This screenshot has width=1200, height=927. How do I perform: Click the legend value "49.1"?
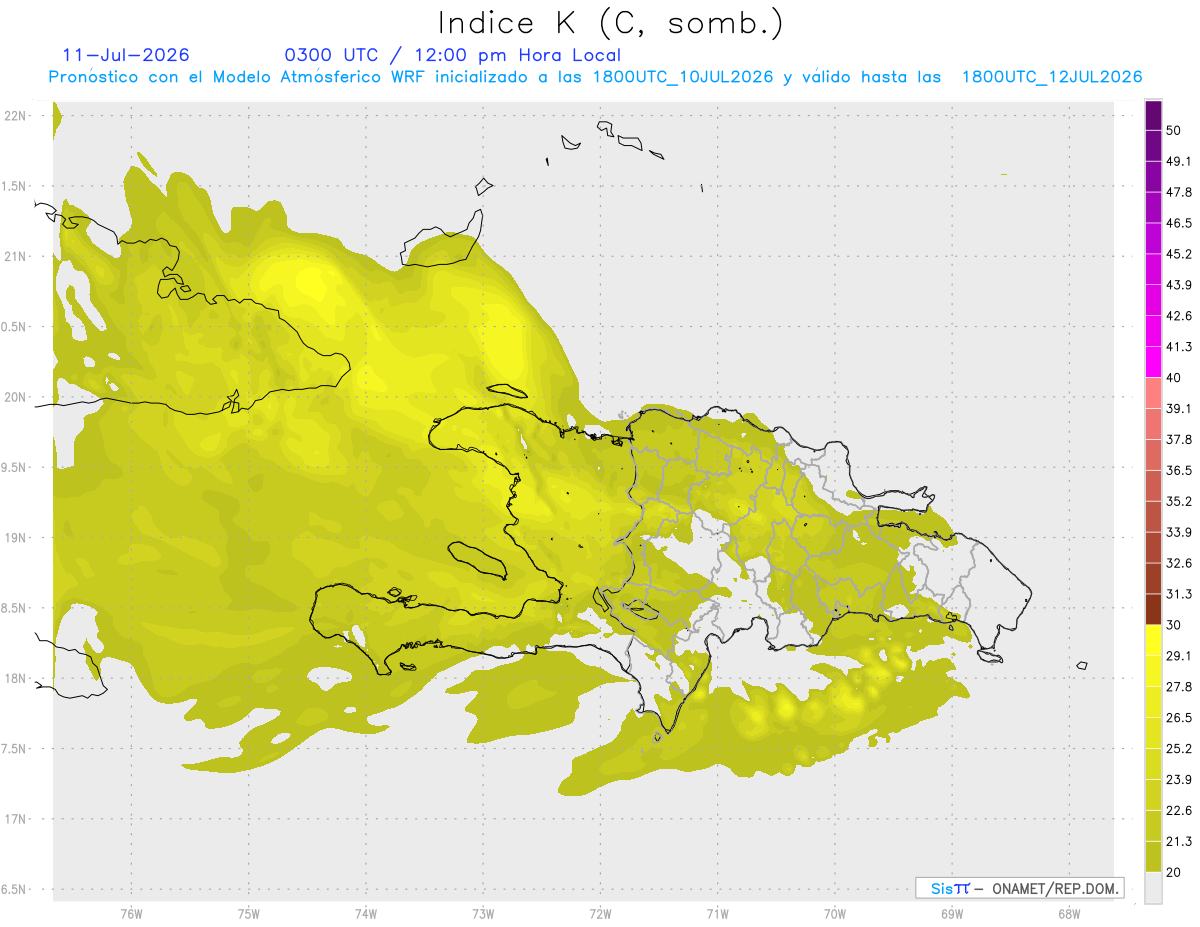1179,161
